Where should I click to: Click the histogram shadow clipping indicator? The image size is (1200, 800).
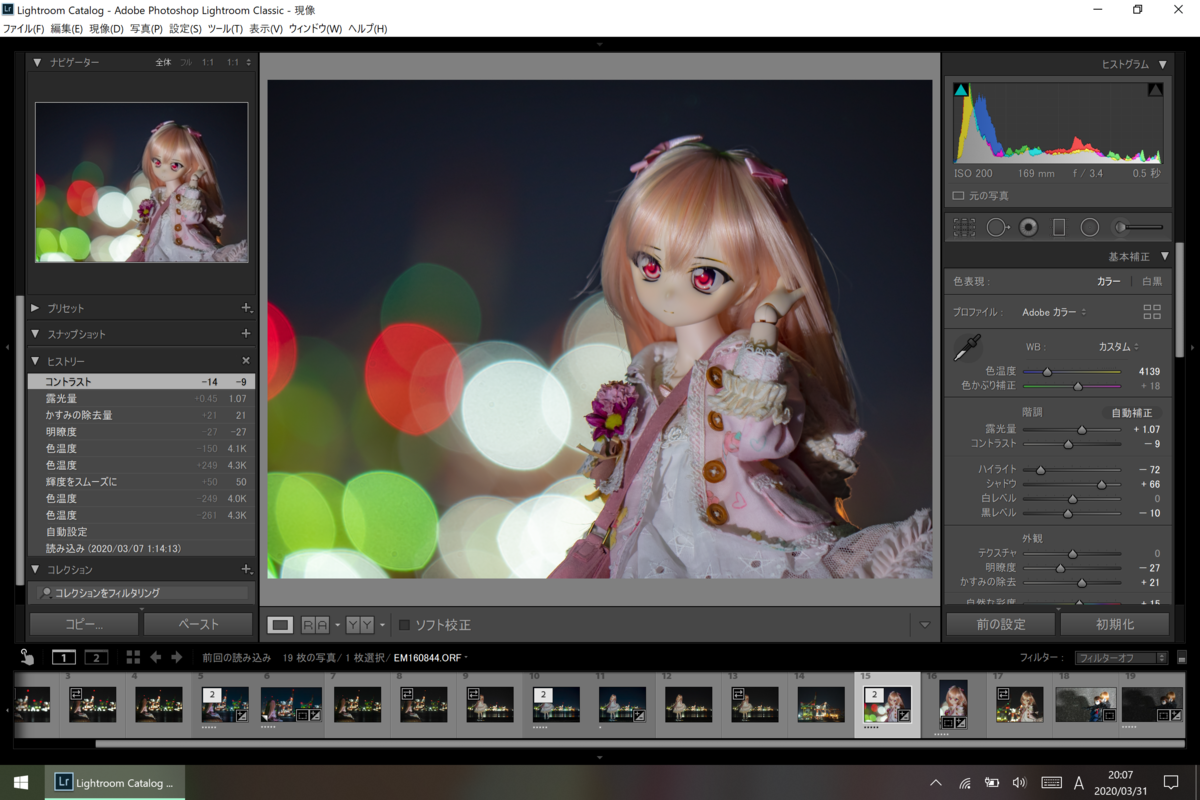click(x=961, y=90)
